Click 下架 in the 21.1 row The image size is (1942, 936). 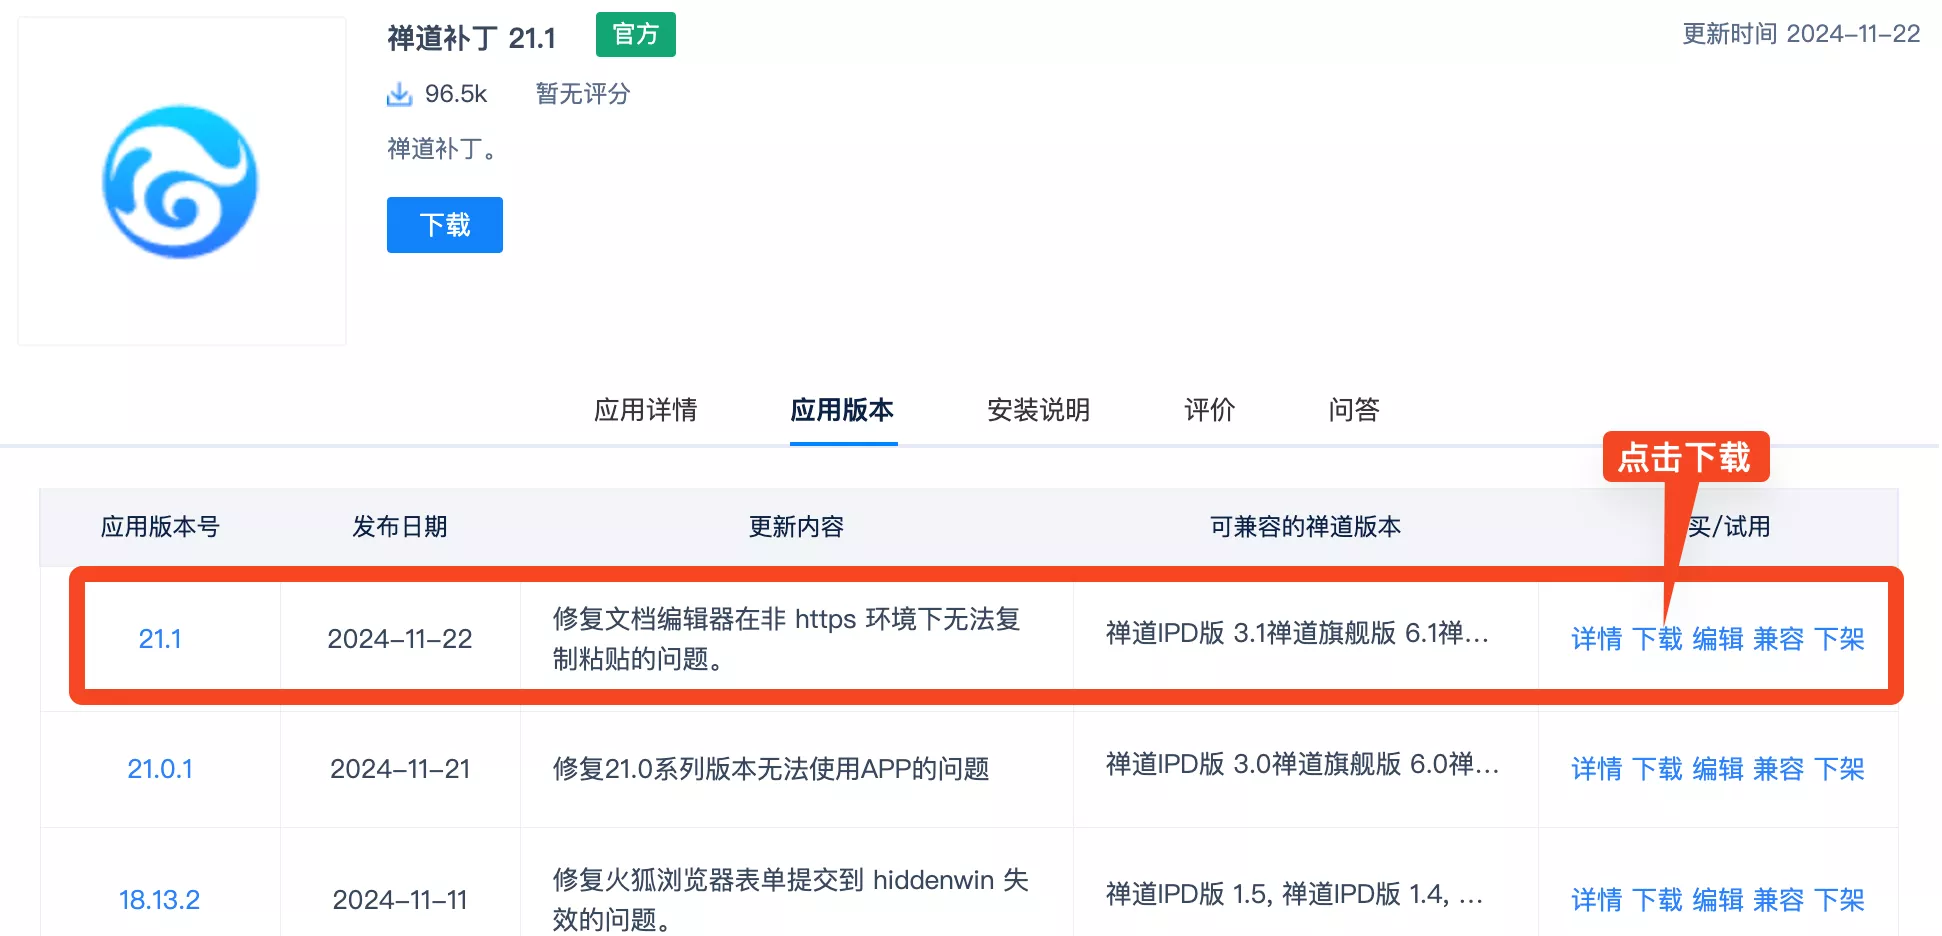(1839, 639)
